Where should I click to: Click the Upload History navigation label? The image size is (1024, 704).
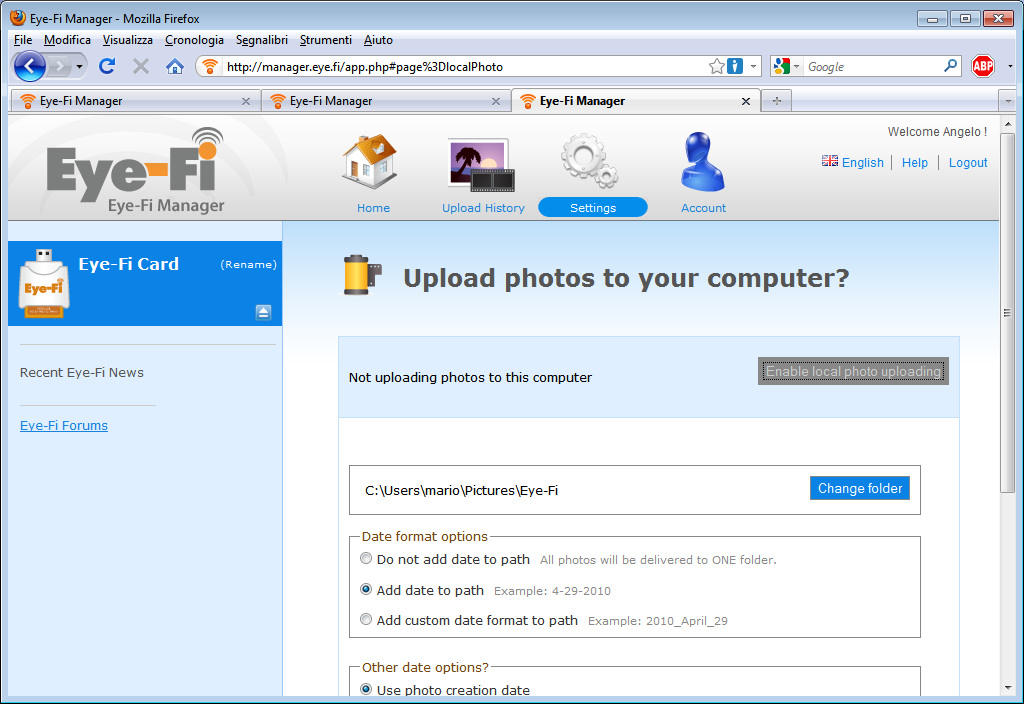483,208
